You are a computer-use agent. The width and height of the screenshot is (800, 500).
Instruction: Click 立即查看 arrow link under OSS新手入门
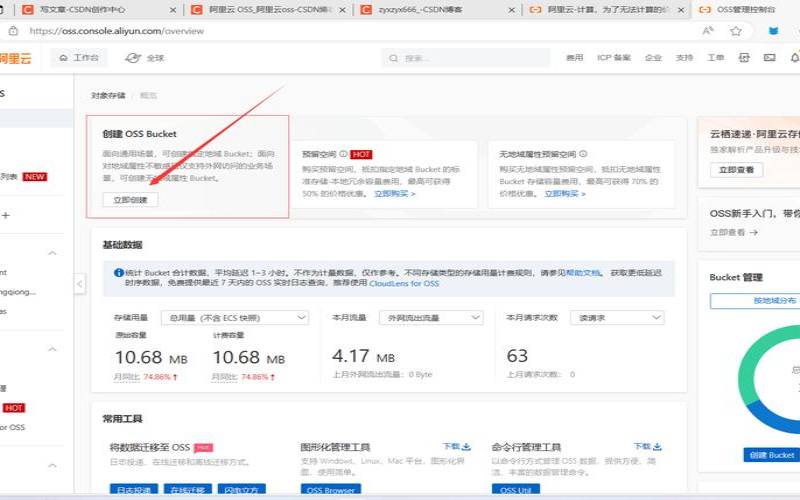click(734, 232)
